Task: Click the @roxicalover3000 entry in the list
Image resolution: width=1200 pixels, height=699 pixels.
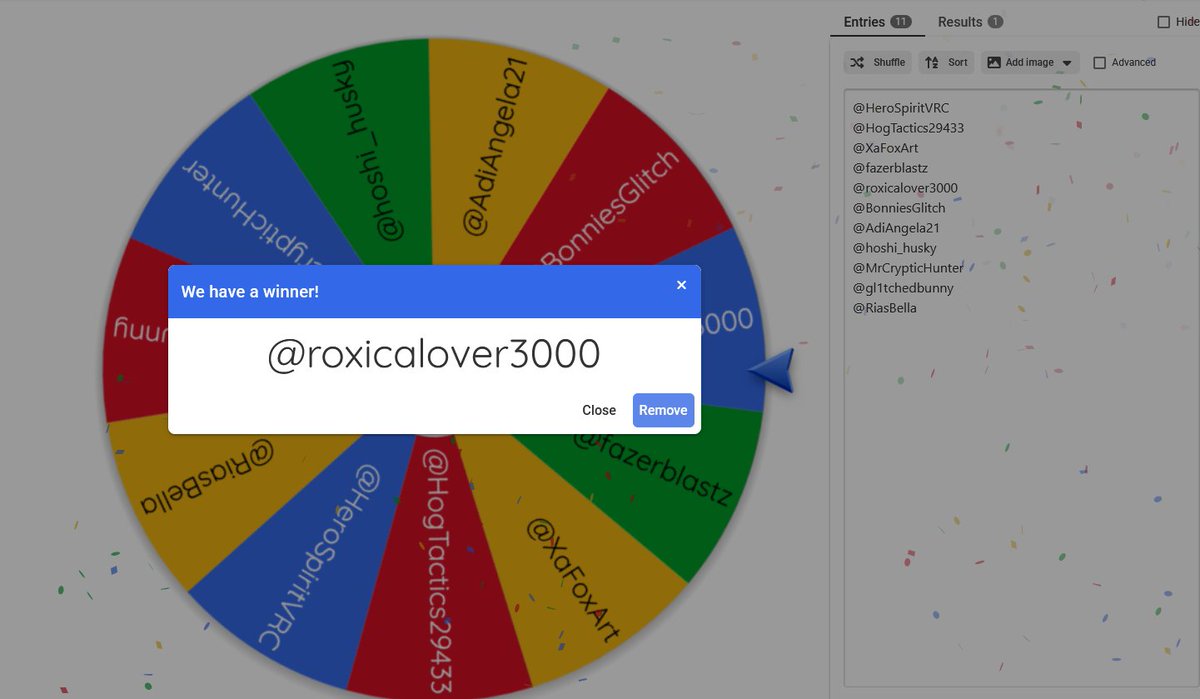Action: point(905,188)
